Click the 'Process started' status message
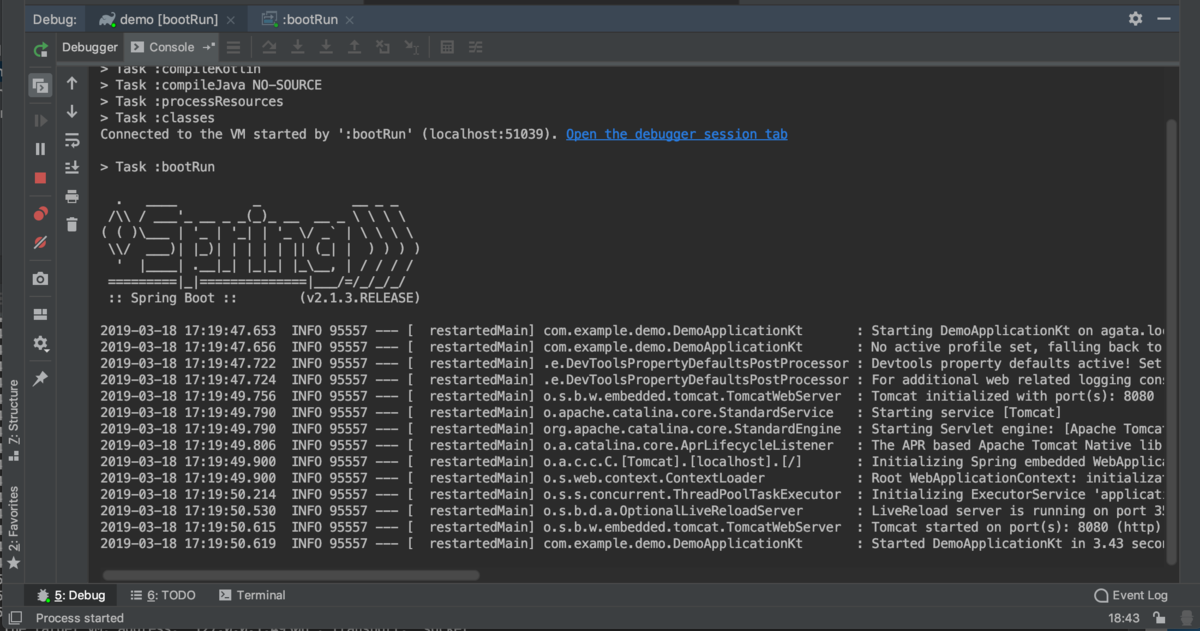The width and height of the screenshot is (1200, 631). 80,618
